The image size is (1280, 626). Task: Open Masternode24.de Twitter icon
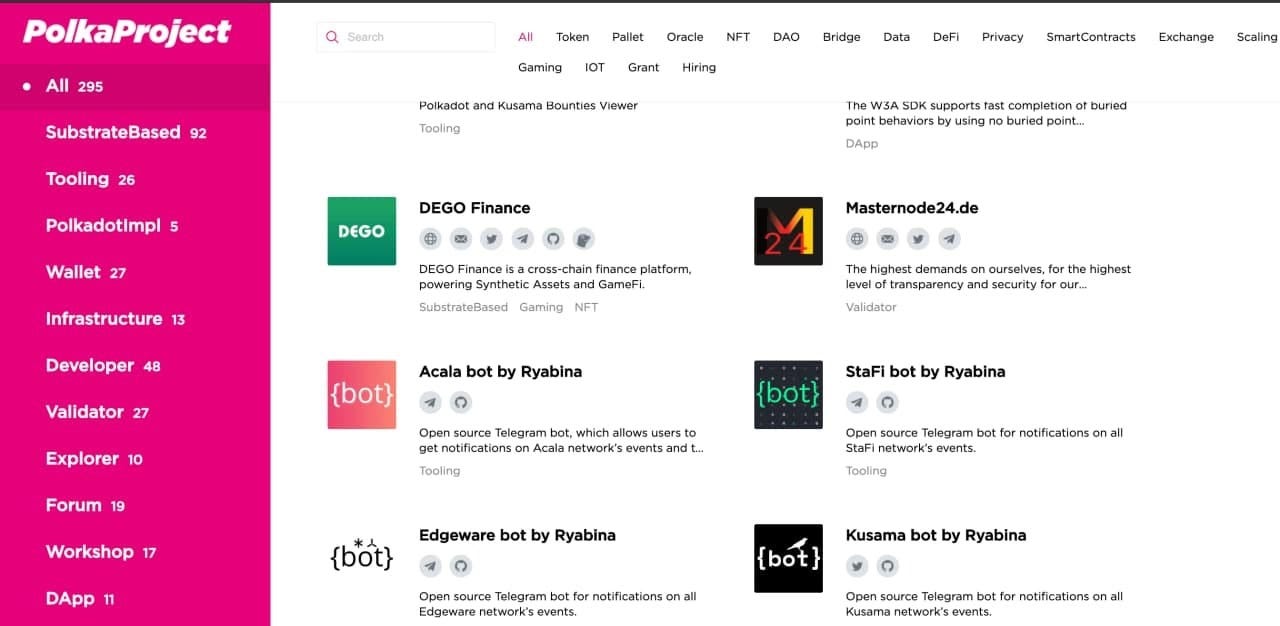(x=918, y=239)
